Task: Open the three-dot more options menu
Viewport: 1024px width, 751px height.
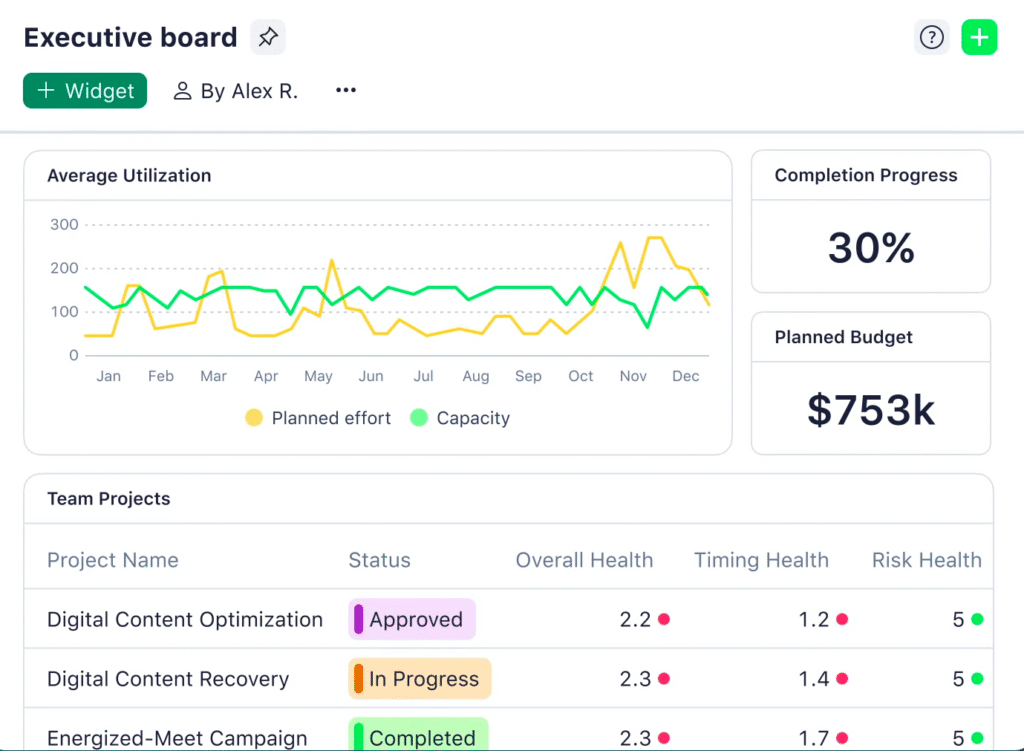Action: (x=346, y=91)
